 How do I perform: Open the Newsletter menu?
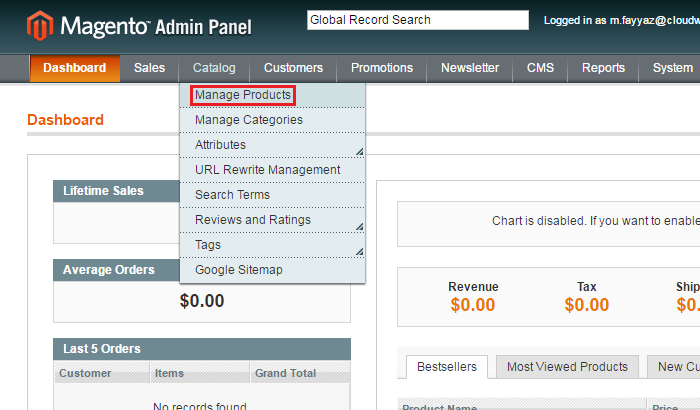470,68
